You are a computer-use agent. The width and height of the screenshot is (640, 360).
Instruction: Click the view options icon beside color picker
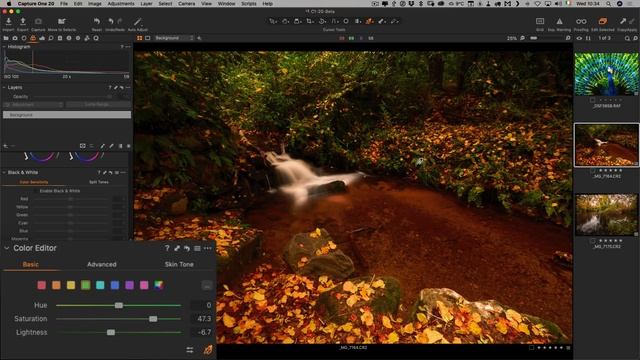[190, 350]
